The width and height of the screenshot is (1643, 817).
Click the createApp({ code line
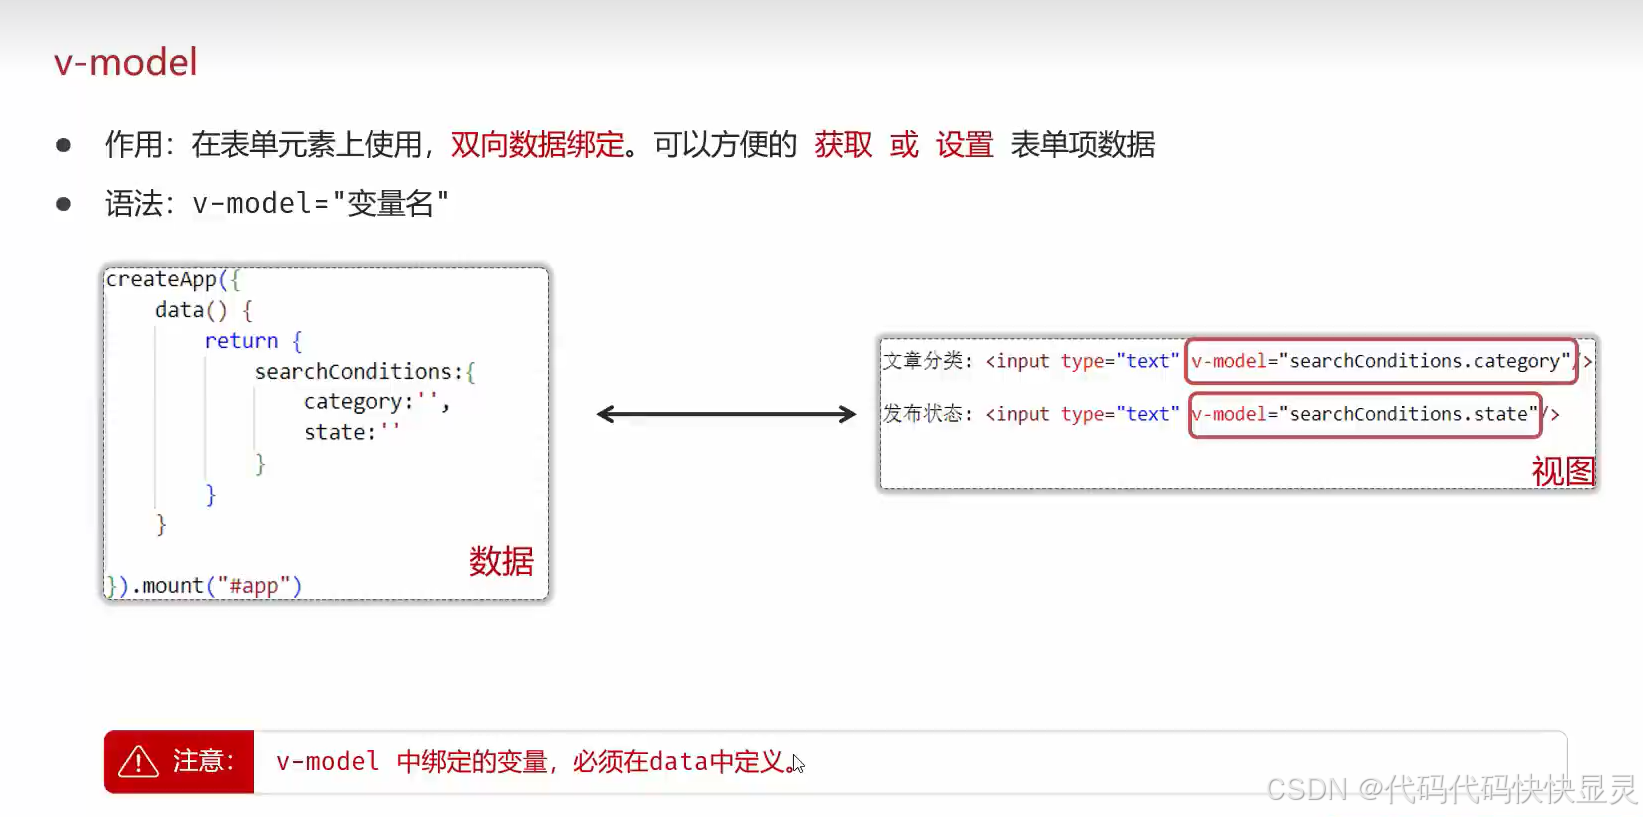click(173, 279)
